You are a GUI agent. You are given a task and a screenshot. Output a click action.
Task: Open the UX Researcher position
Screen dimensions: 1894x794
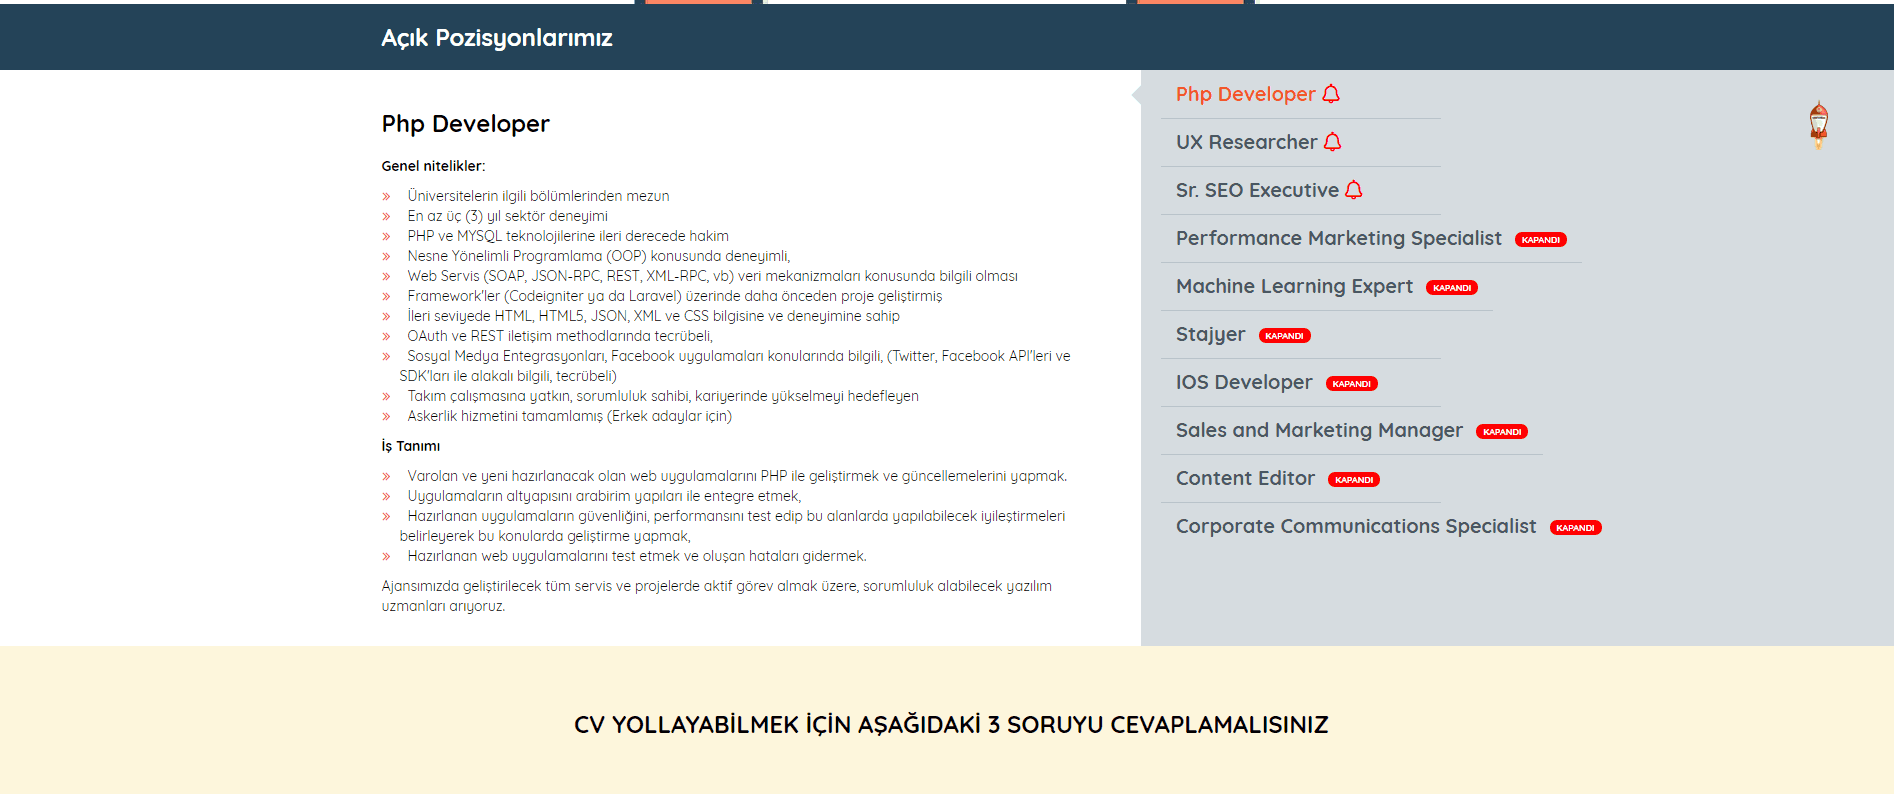click(1246, 142)
